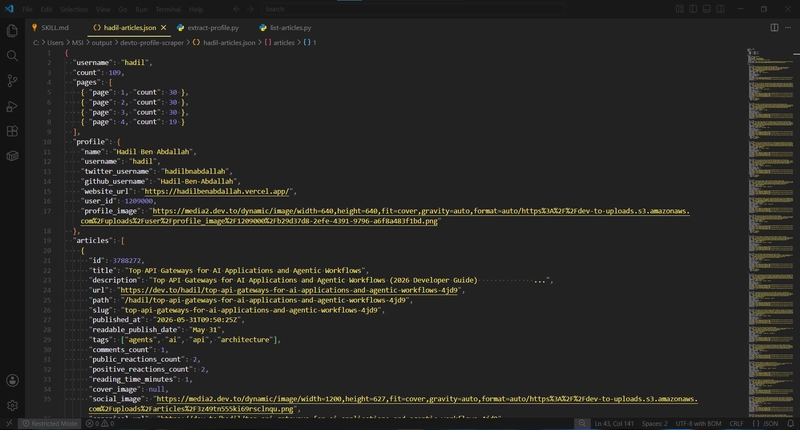The width and height of the screenshot is (800, 430).
Task: Click the C: drive breadcrumb segment
Action: [36, 43]
